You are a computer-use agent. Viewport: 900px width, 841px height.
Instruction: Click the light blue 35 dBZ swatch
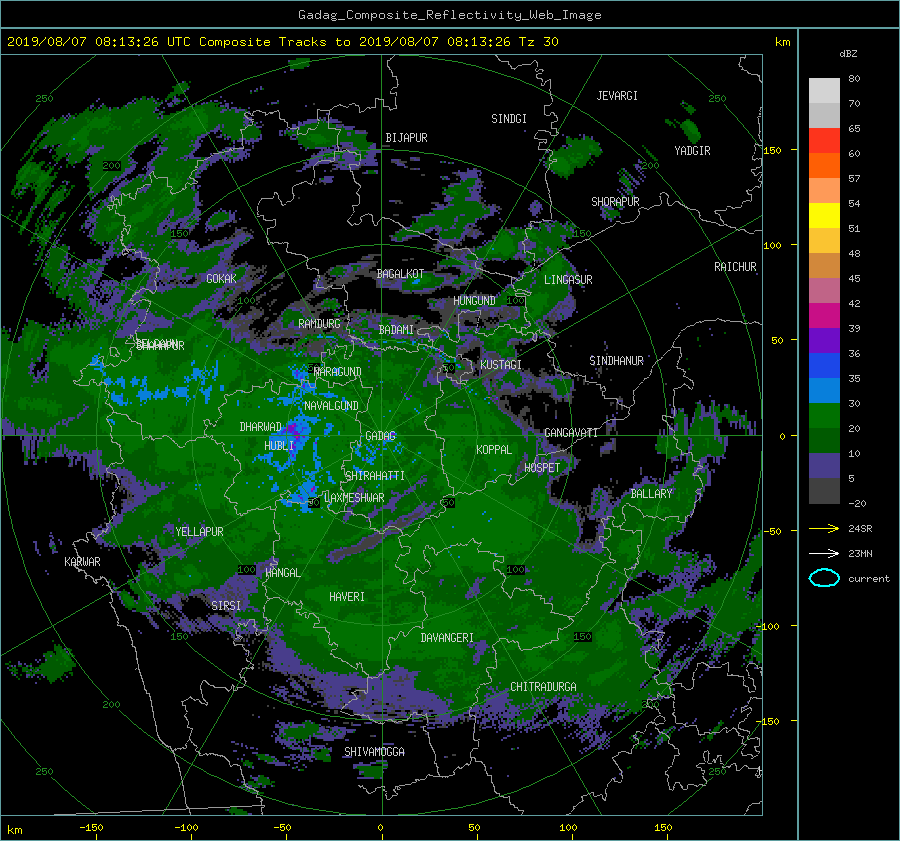click(x=824, y=390)
